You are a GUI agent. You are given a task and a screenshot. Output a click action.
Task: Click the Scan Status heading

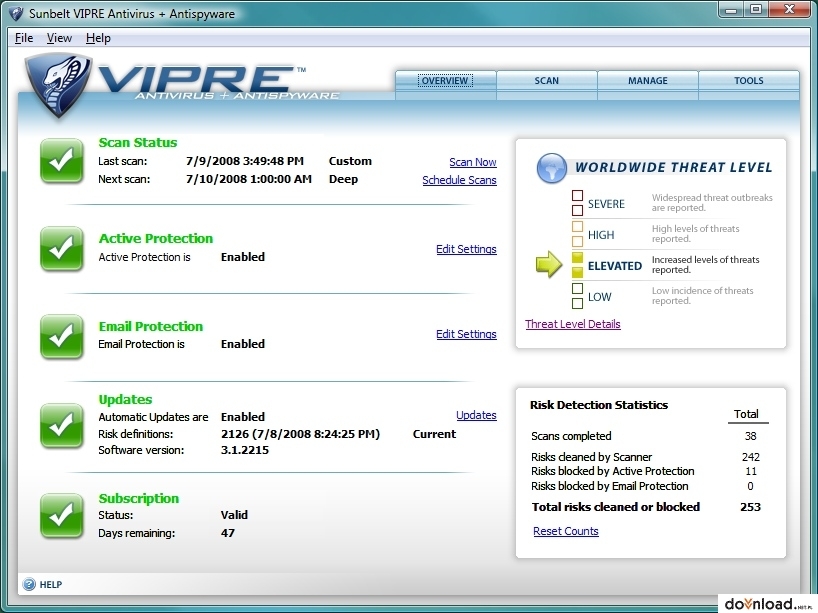(138, 142)
